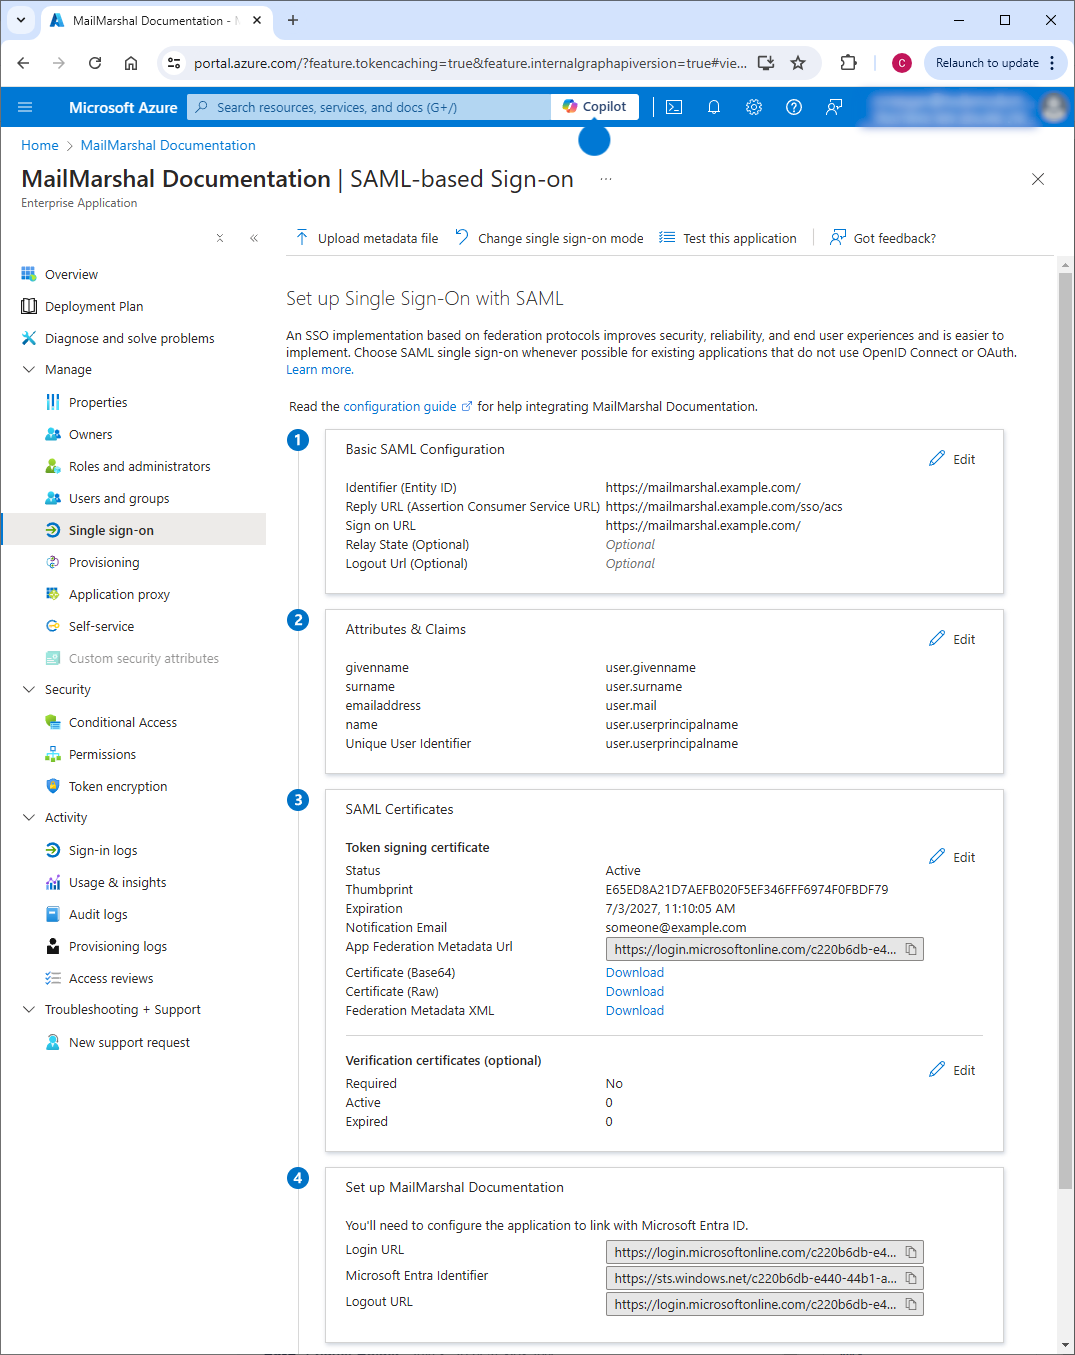The image size is (1075, 1355).
Task: Click the page vertical scrollbar
Action: pos(1065,700)
